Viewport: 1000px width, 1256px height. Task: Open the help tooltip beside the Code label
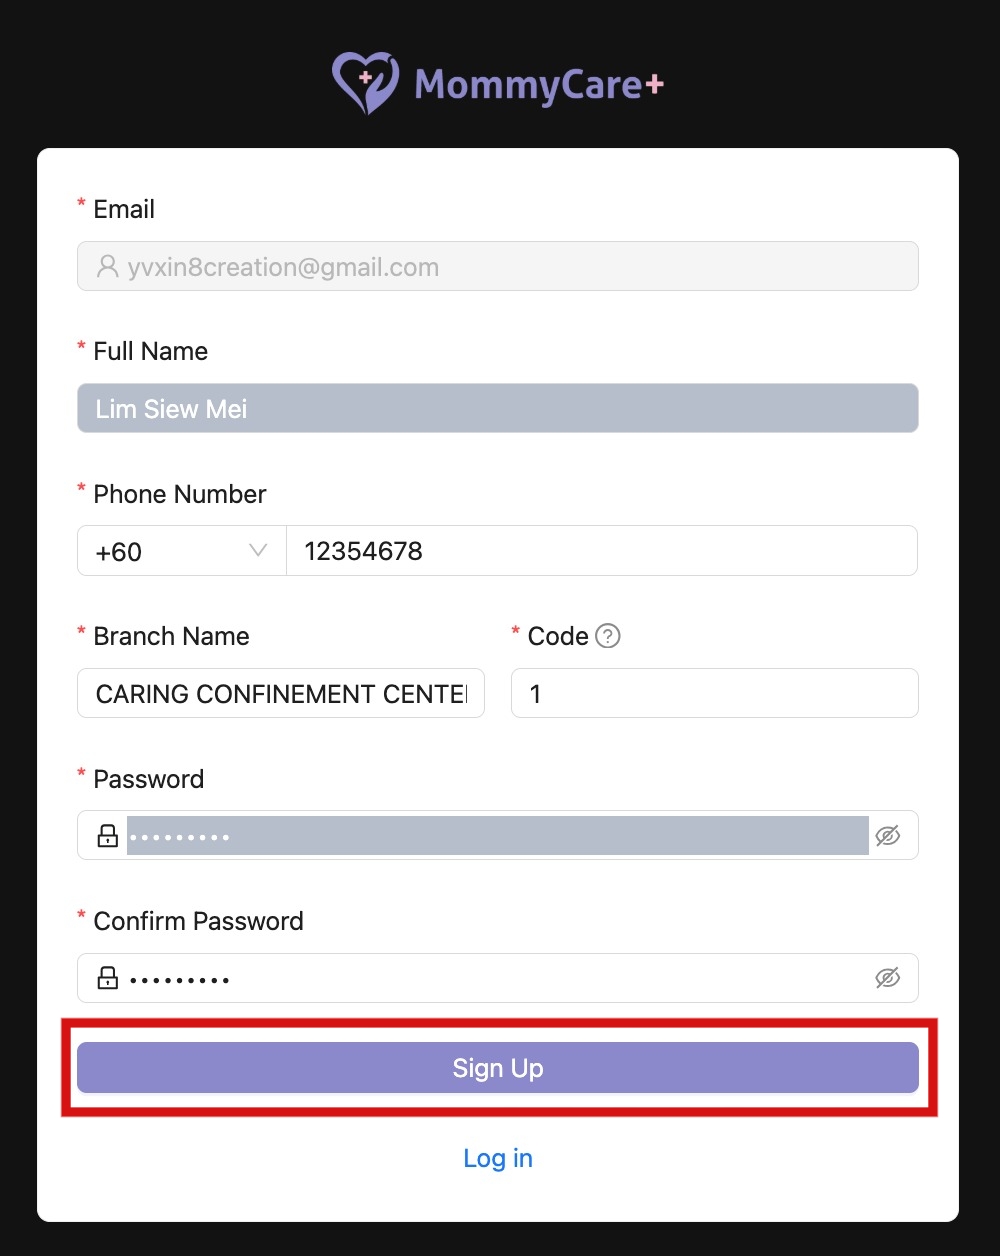(610, 635)
